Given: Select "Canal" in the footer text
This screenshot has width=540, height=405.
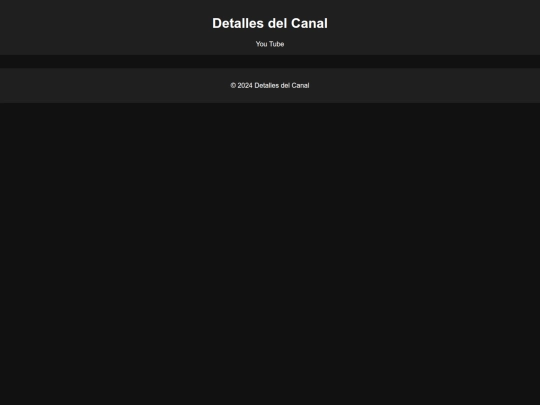Looking at the screenshot, I should [x=300, y=85].
